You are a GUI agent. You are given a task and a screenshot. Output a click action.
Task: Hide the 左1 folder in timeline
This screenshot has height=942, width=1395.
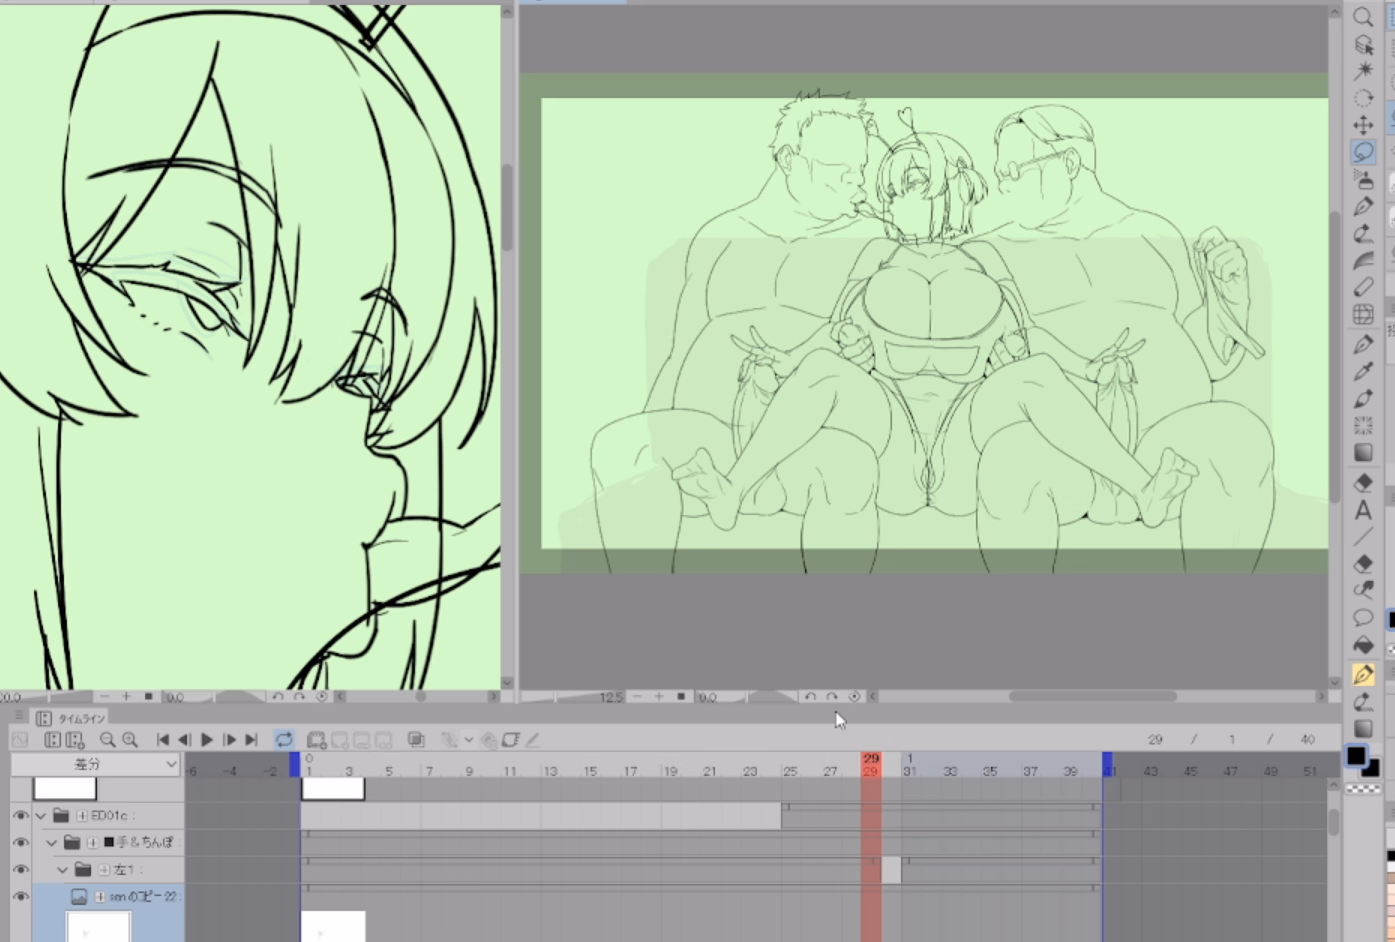pos(20,870)
